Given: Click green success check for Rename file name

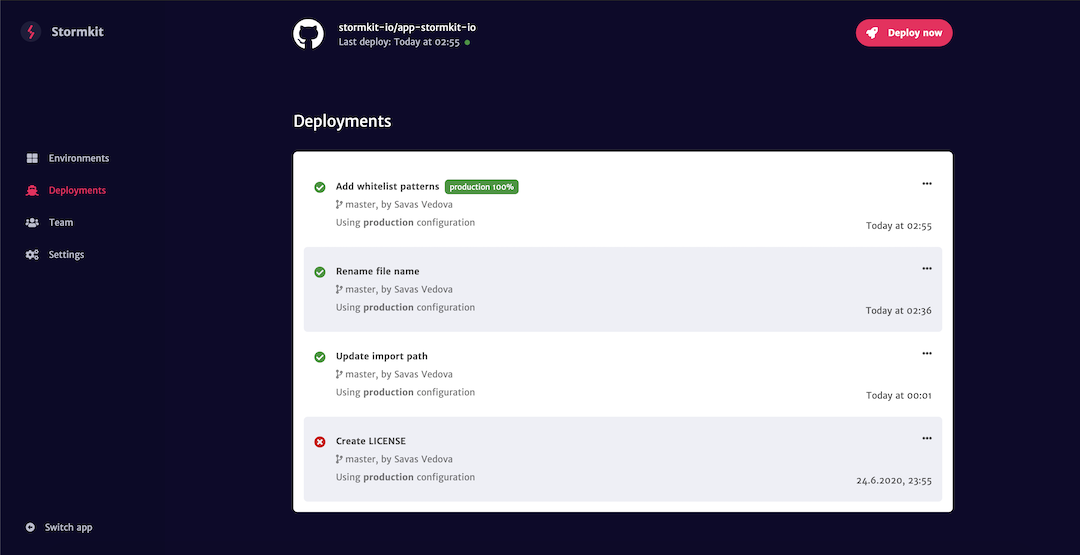Looking at the screenshot, I should (320, 272).
